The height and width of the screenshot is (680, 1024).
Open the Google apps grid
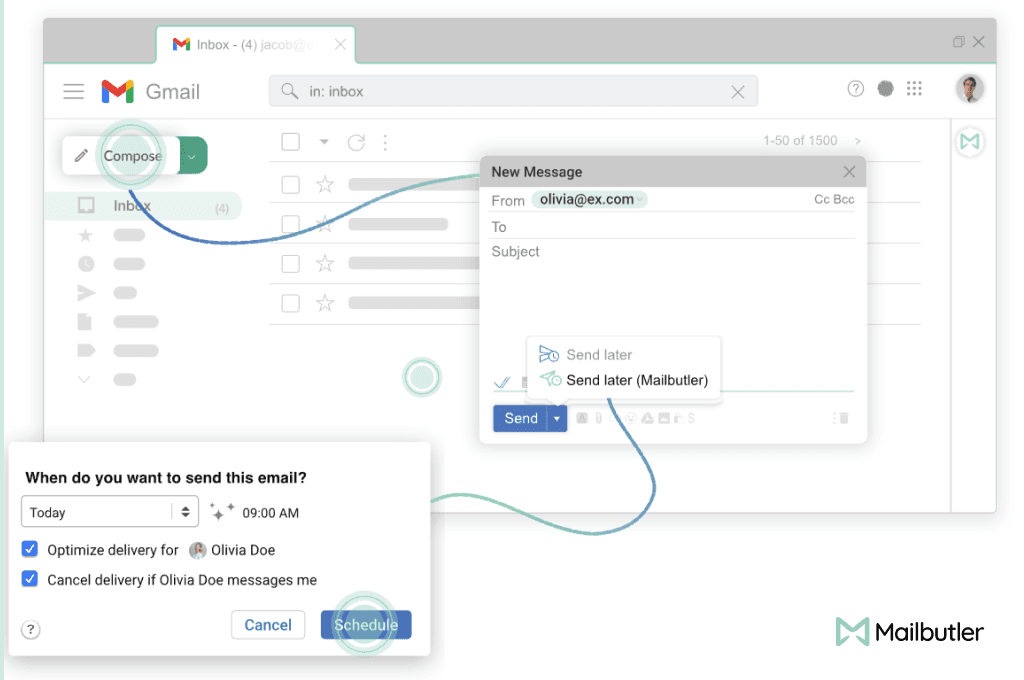[x=914, y=89]
